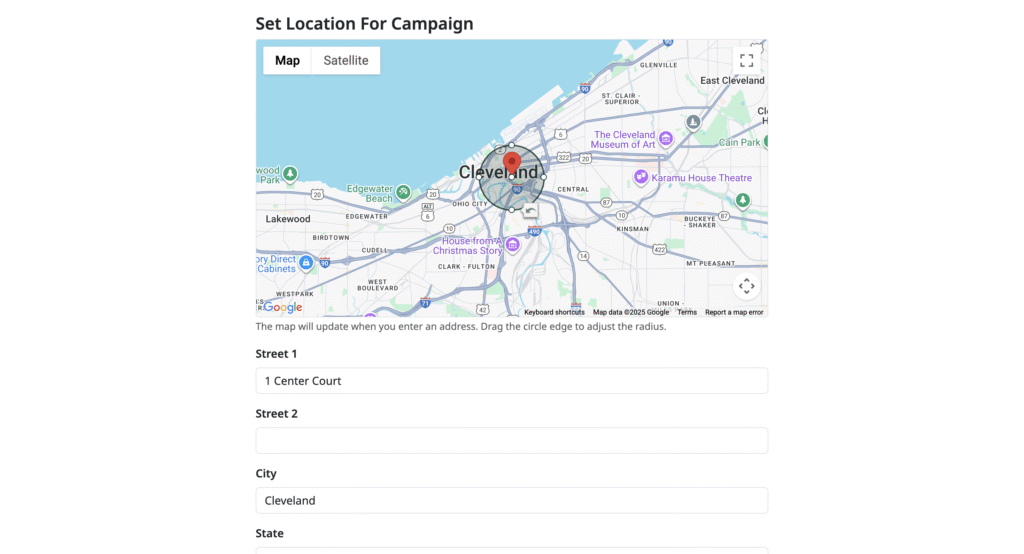Click the Street 1 input field
Image resolution: width=1024 pixels, height=554 pixels.
tap(512, 381)
